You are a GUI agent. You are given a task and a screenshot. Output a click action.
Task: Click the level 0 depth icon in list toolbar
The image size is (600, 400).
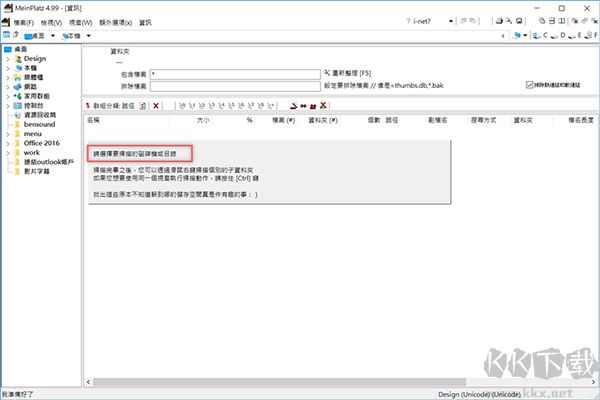[182, 106]
